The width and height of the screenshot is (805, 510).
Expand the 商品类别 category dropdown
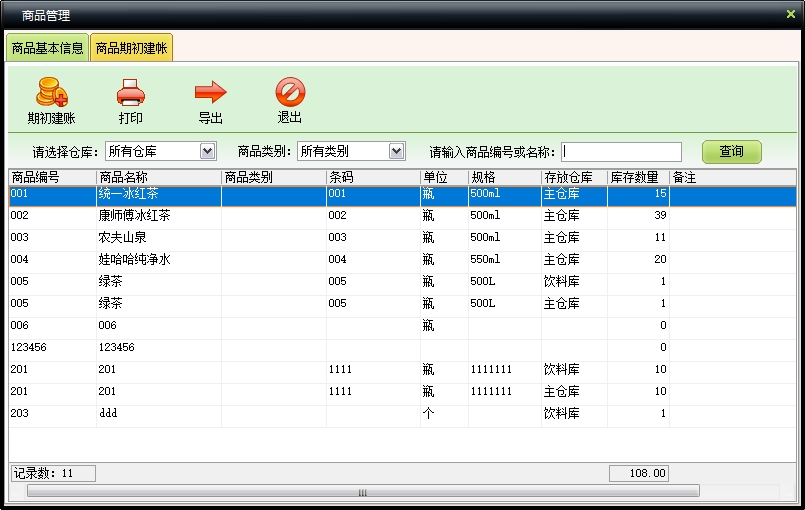point(396,151)
